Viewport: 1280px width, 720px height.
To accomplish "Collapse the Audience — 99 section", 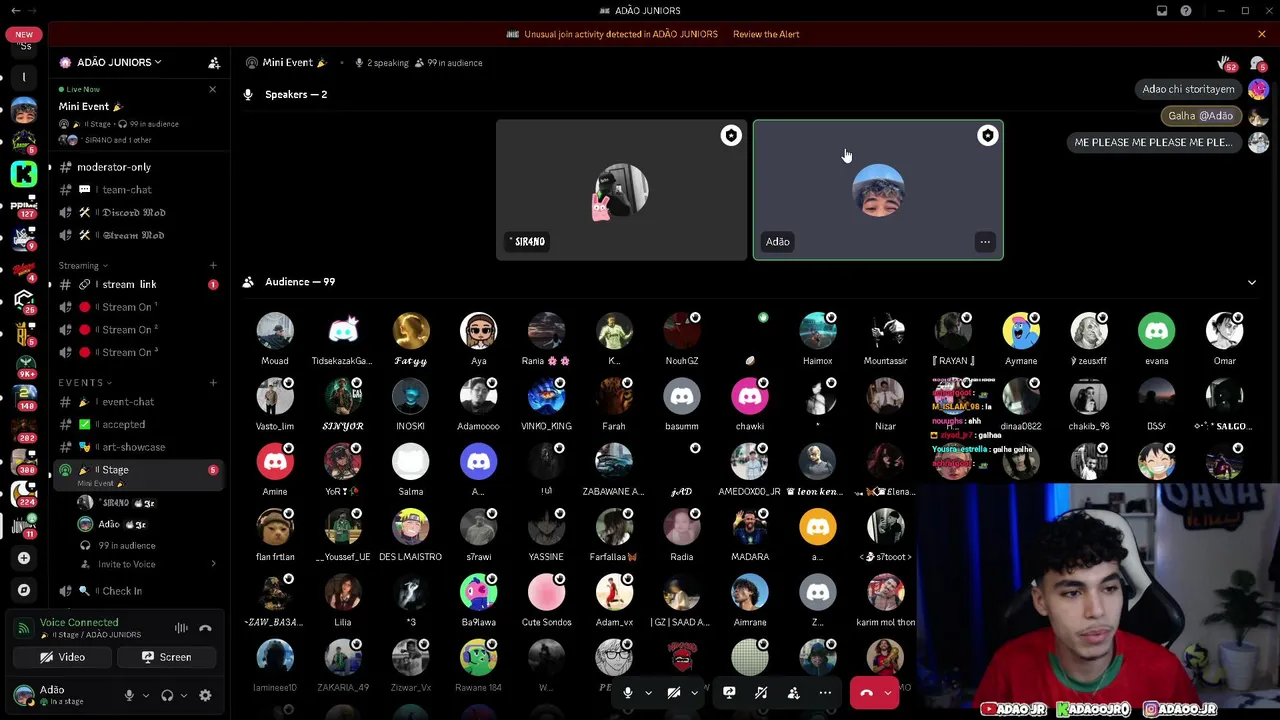I will pyautogui.click(x=1251, y=283).
